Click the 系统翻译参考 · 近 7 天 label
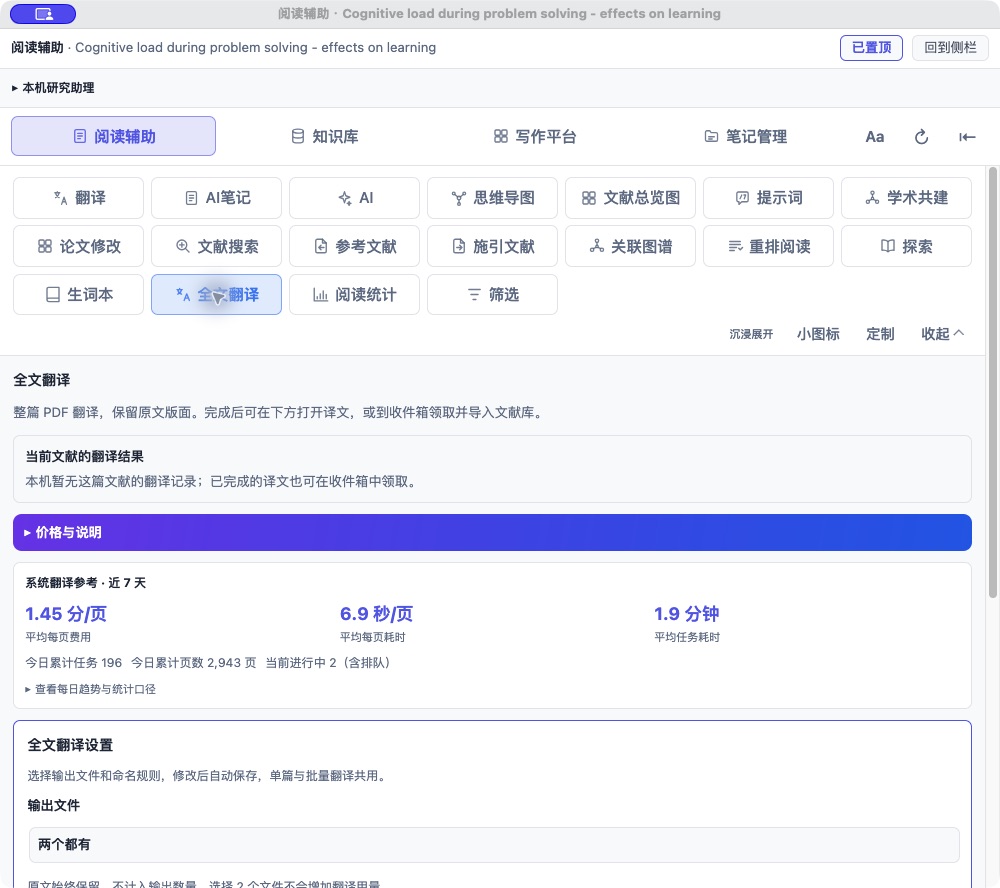 click(x=85, y=583)
